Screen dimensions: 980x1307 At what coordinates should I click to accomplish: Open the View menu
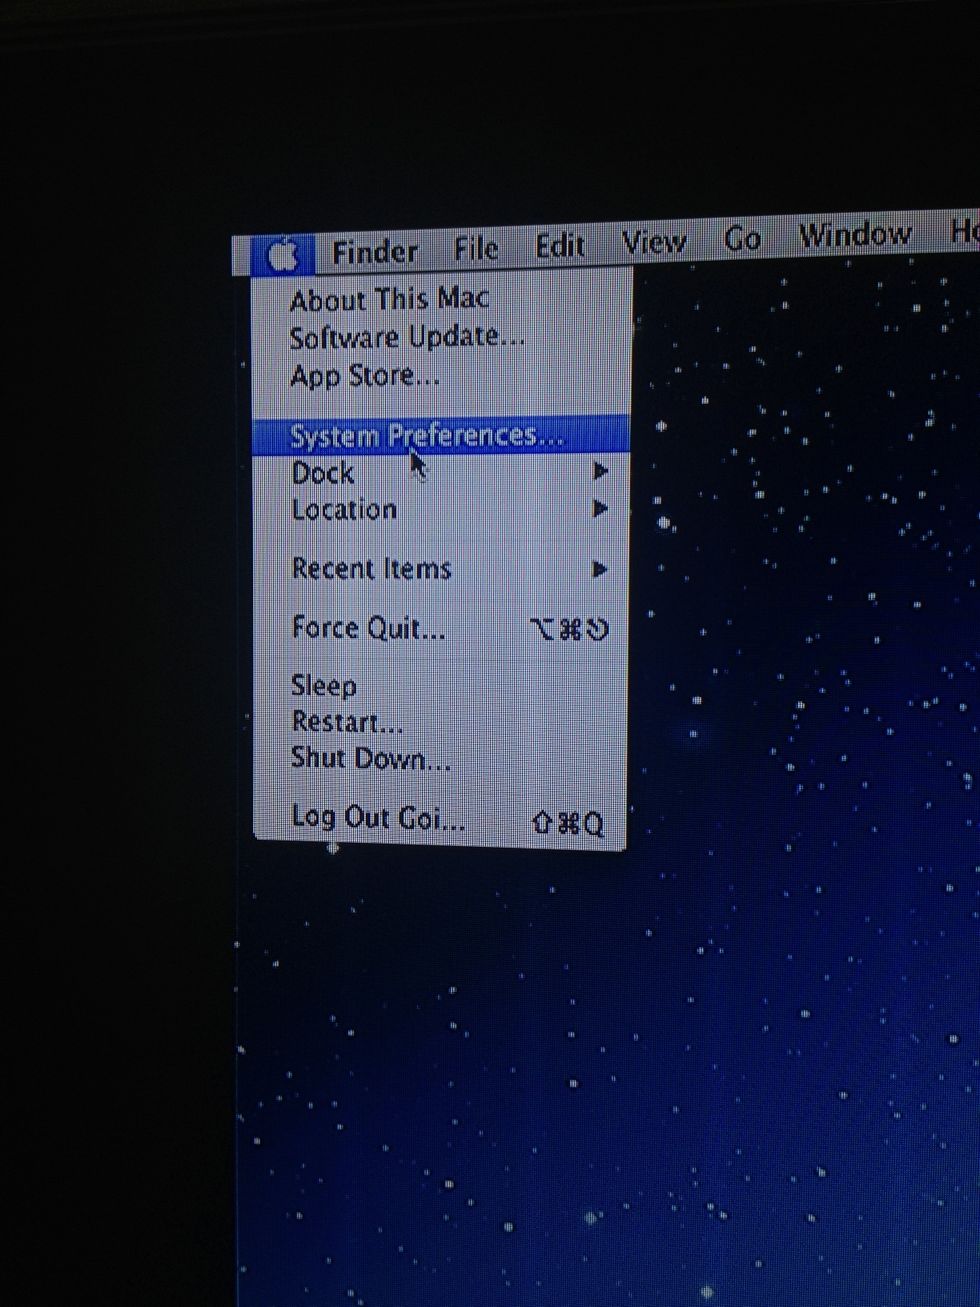click(x=653, y=241)
